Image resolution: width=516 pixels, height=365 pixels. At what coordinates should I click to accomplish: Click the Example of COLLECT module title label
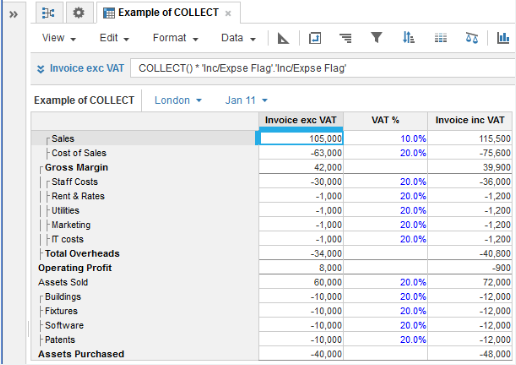(x=84, y=100)
